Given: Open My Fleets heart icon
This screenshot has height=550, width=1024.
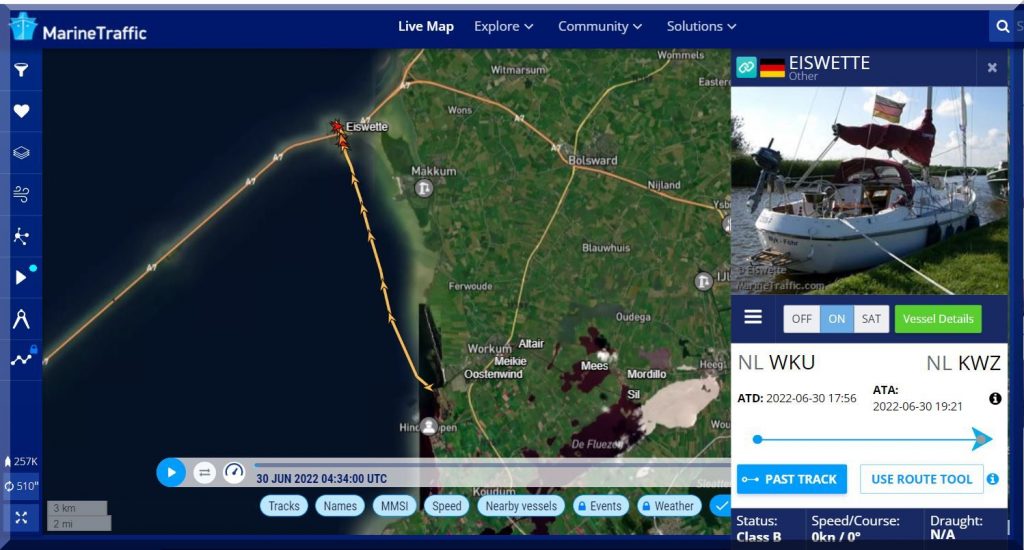Looking at the screenshot, I should pos(22,111).
